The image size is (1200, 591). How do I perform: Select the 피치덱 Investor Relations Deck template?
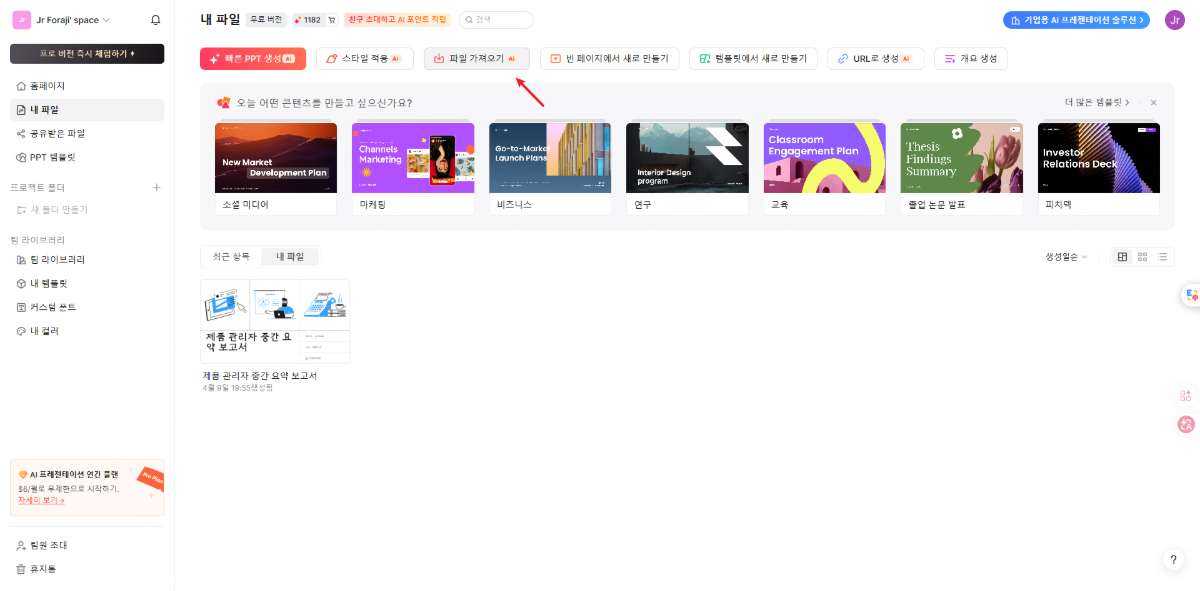[1099, 158]
